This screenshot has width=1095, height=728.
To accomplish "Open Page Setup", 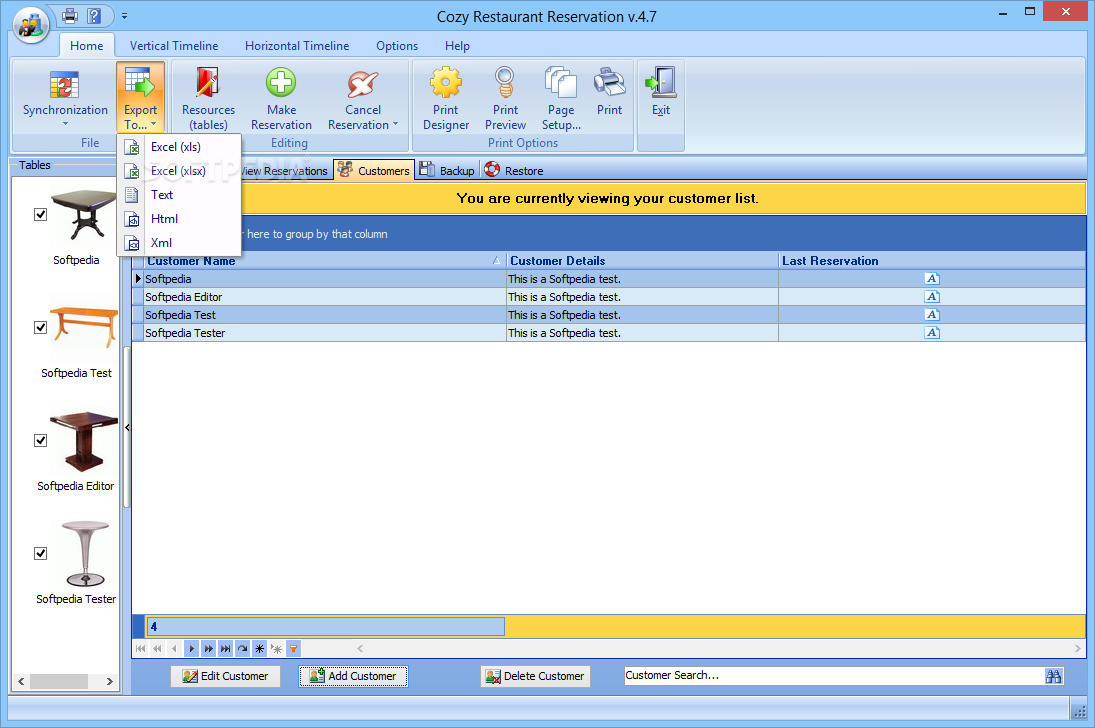I will (x=561, y=98).
